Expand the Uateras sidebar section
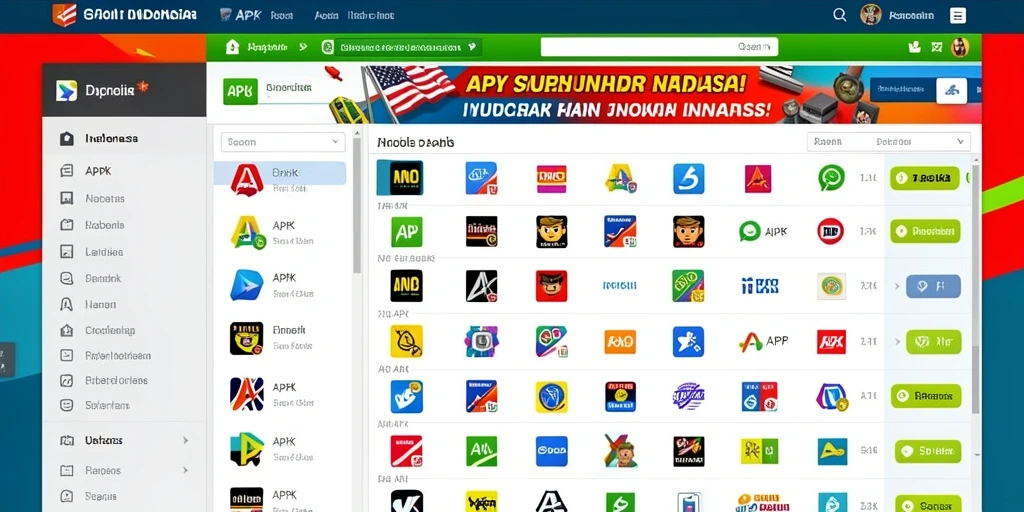The height and width of the screenshot is (512, 1024). (185, 440)
